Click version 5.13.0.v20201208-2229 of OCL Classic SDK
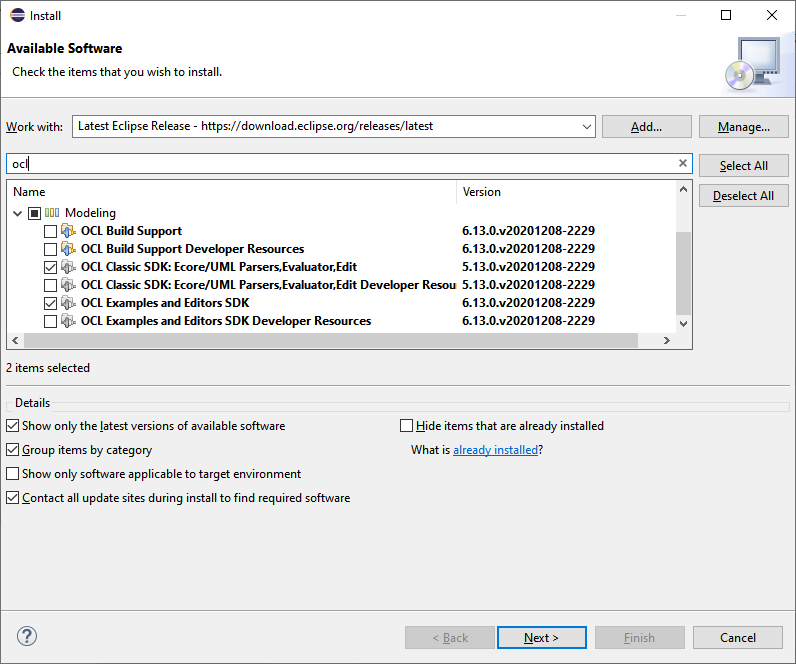Viewport: 796px width, 664px height. (528, 267)
